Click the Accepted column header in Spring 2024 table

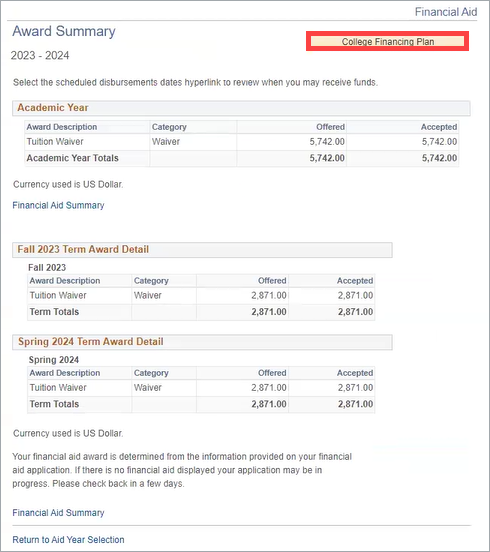point(355,373)
